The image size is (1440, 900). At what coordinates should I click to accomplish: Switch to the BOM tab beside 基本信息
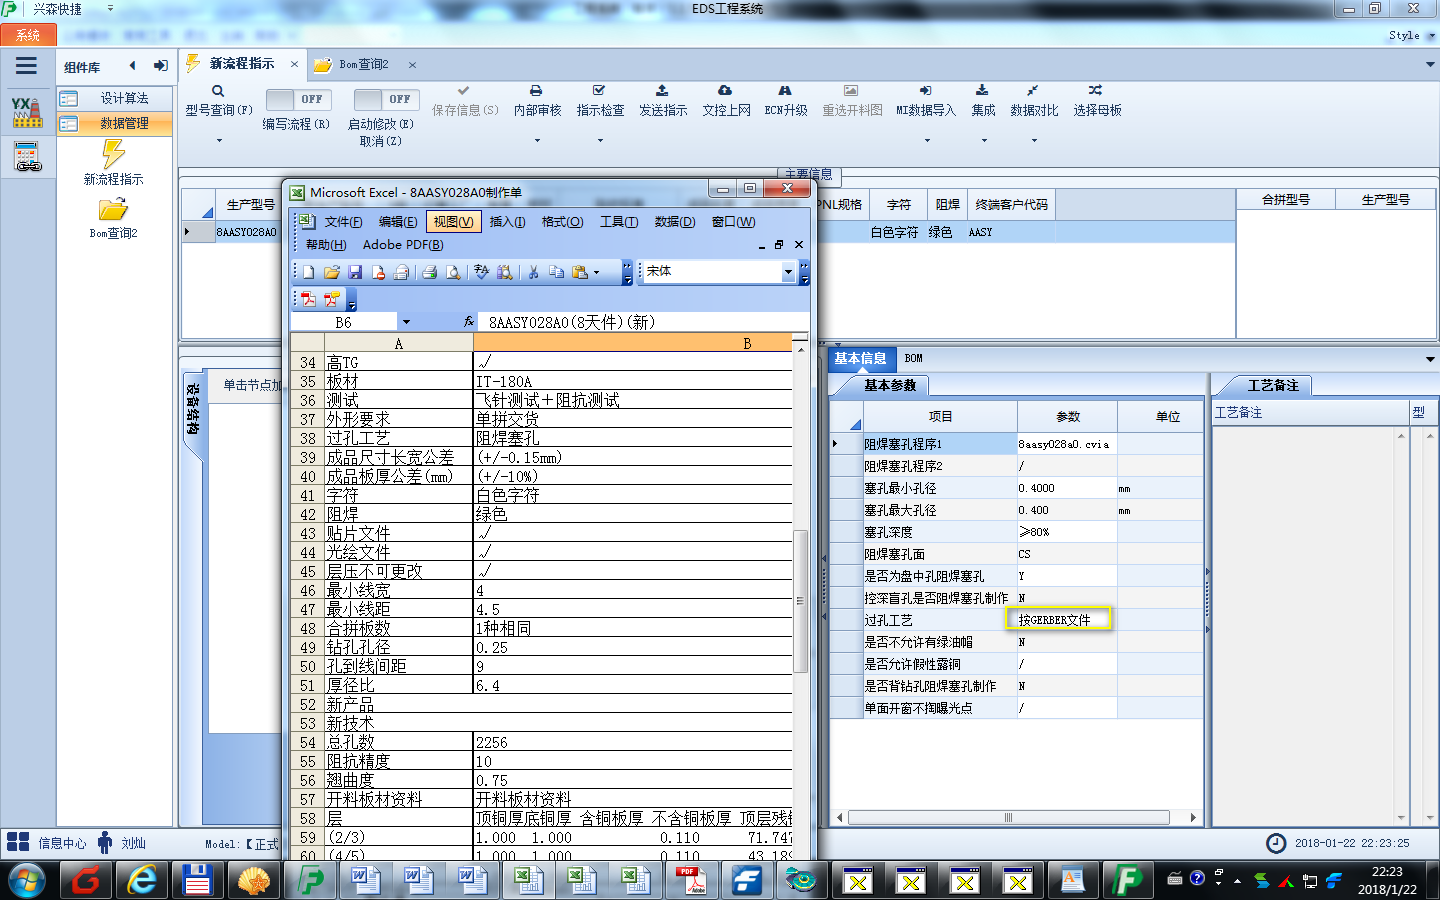pyautogui.click(x=914, y=358)
